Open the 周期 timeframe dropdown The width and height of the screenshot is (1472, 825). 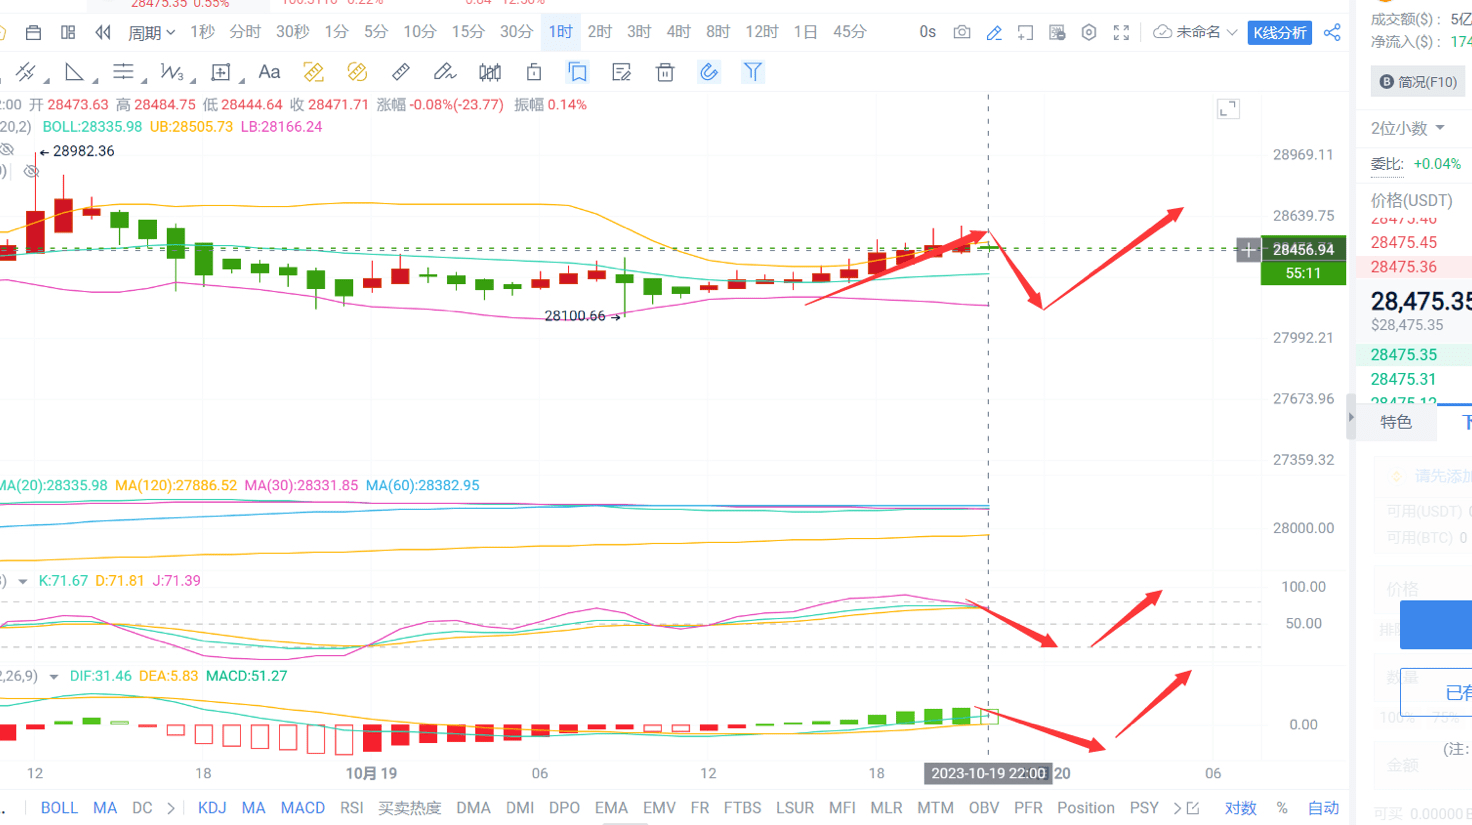[151, 31]
